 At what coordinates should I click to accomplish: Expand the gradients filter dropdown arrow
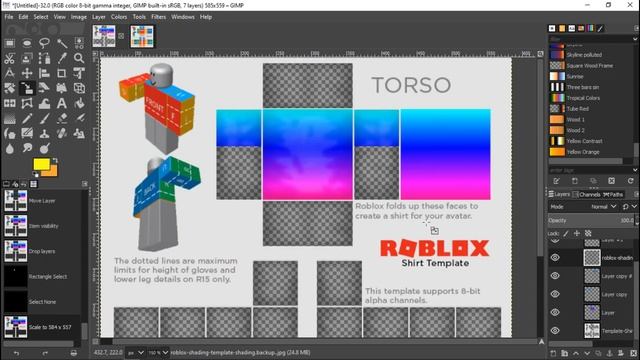(x=635, y=39)
